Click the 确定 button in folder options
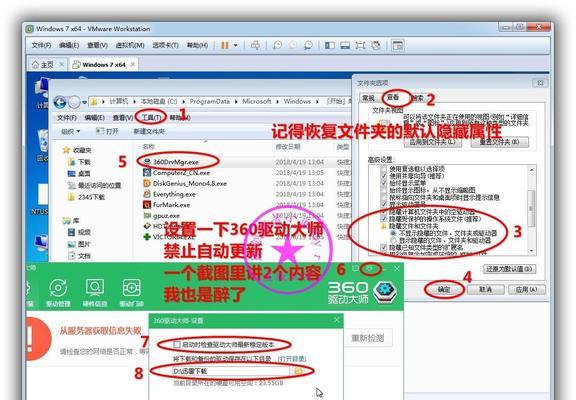Screen dimensions: 576x400 point(444,289)
